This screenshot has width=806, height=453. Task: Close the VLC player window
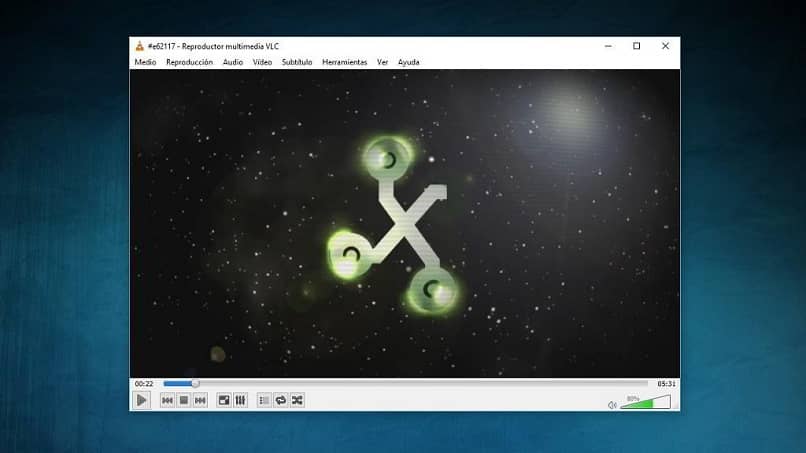tap(665, 46)
